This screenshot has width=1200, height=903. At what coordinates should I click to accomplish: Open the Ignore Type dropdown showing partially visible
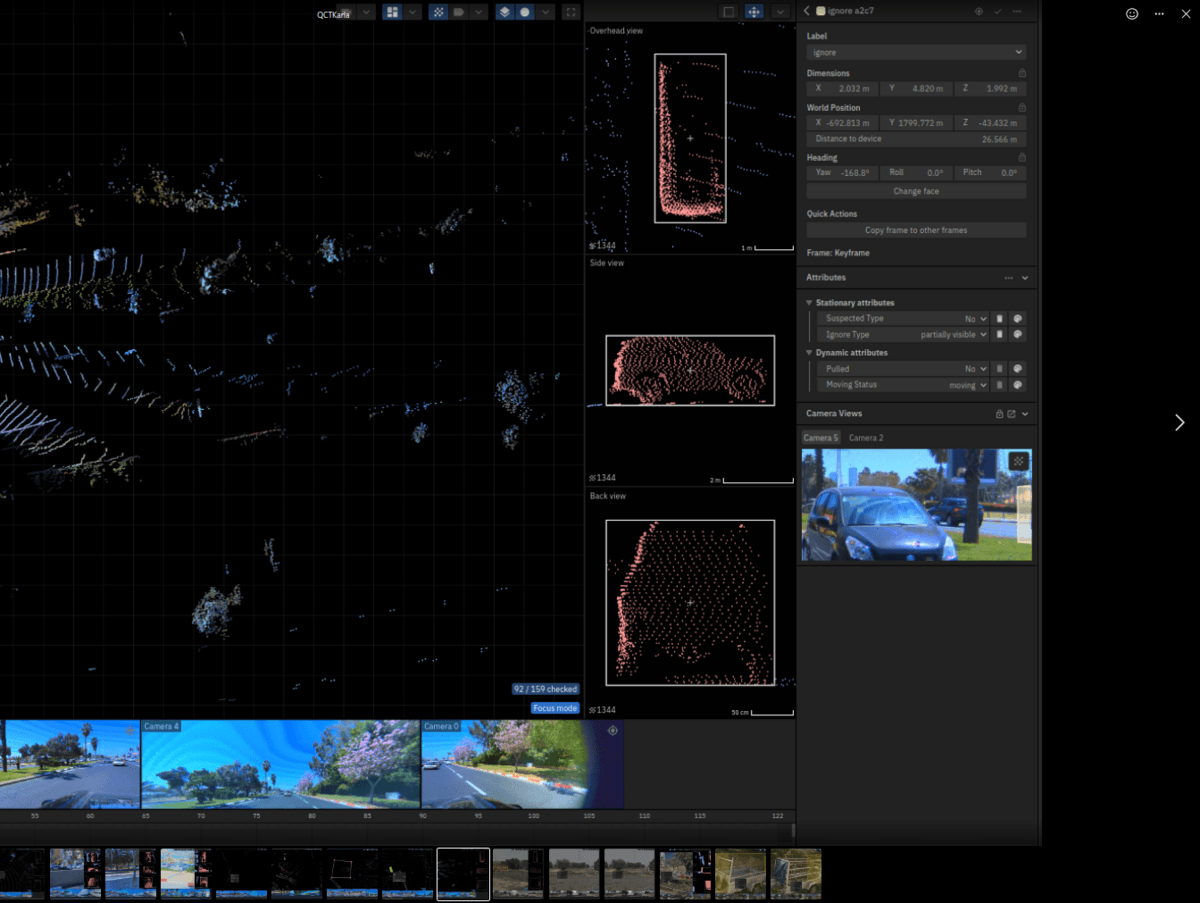(903, 335)
